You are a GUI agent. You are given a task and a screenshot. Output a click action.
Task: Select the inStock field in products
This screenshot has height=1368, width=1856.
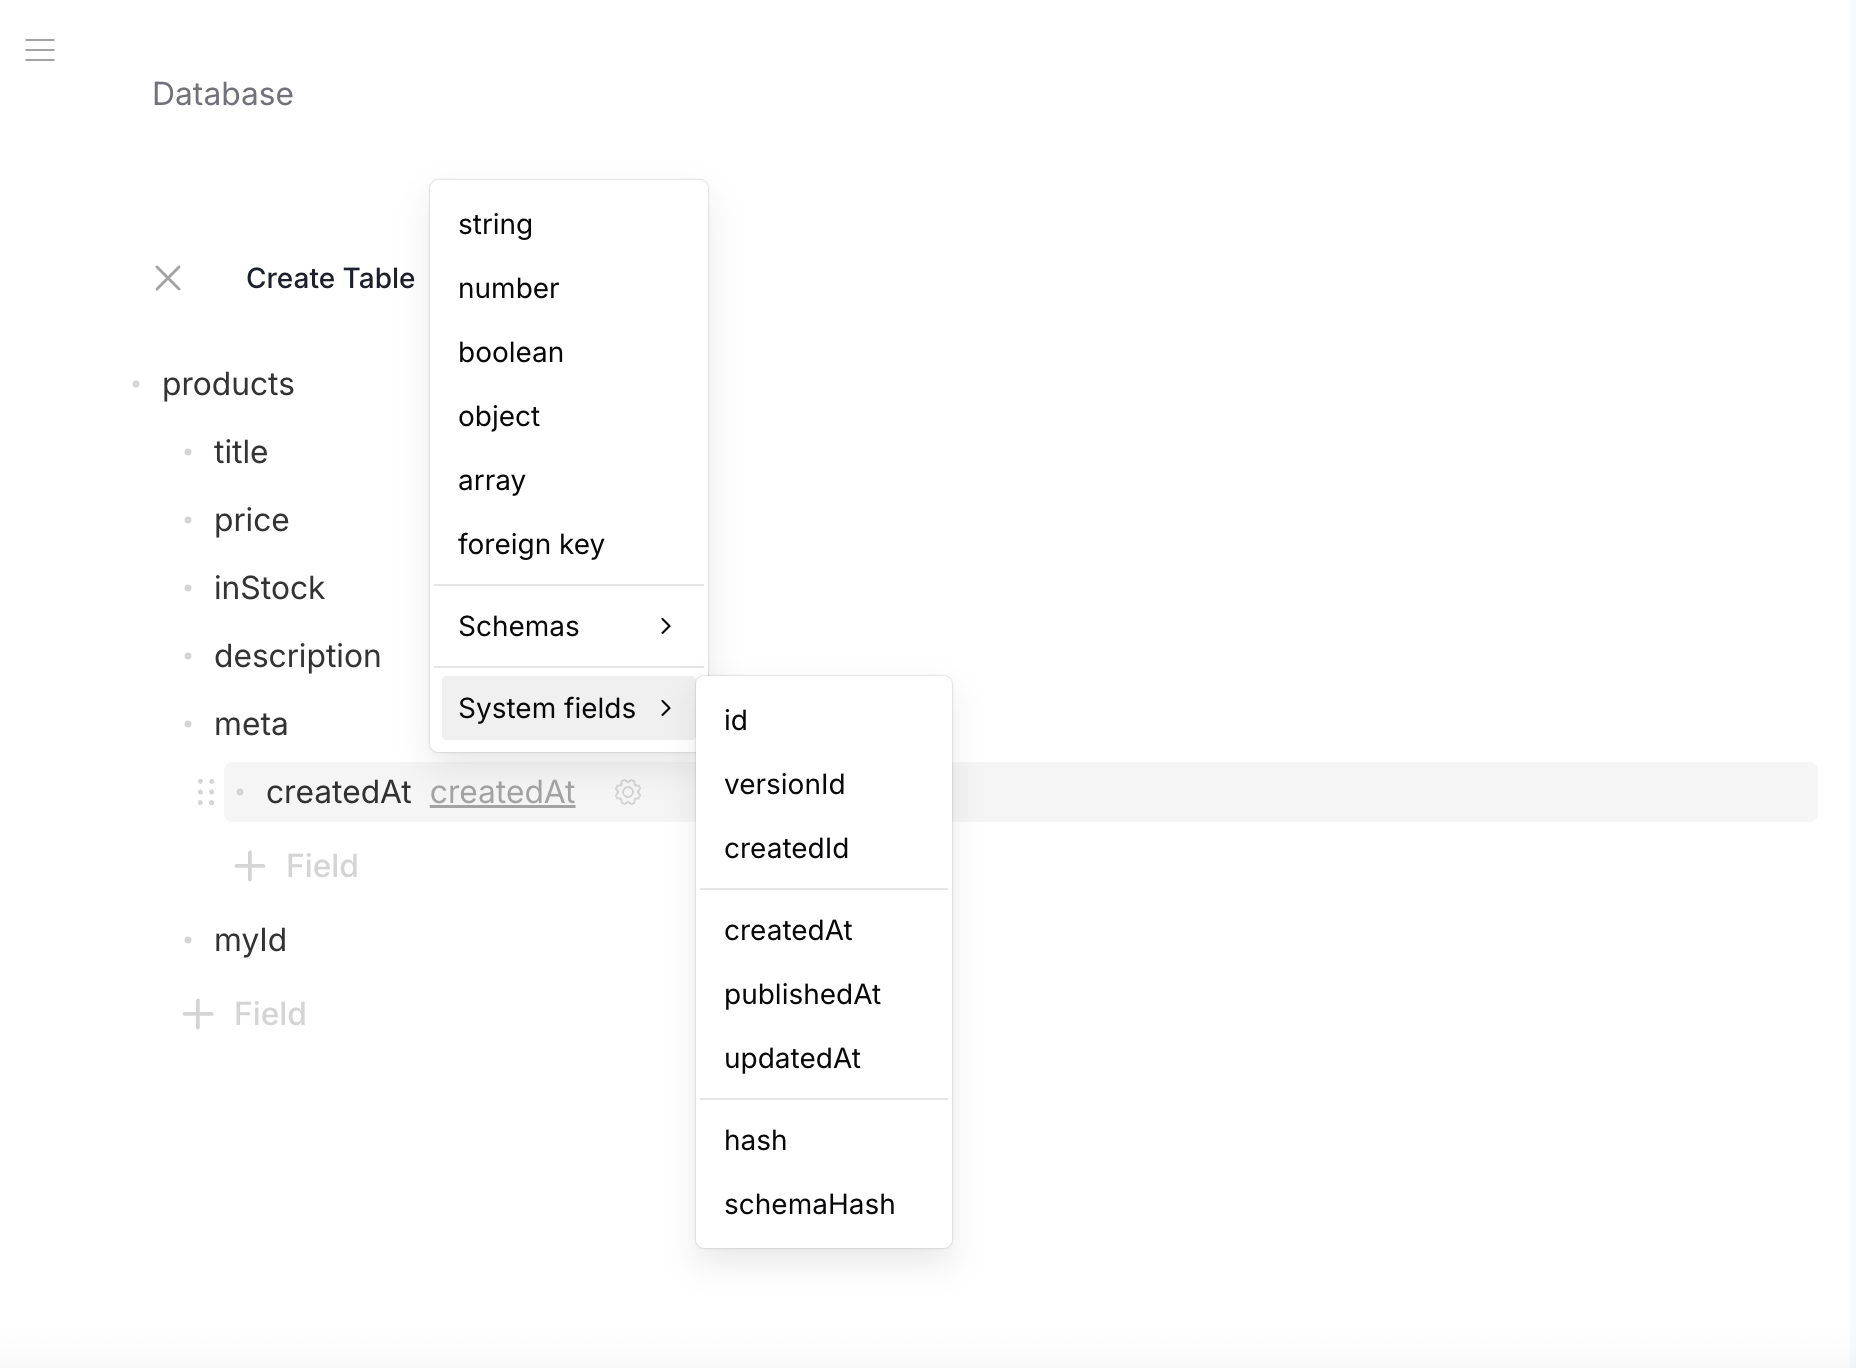[x=269, y=588]
